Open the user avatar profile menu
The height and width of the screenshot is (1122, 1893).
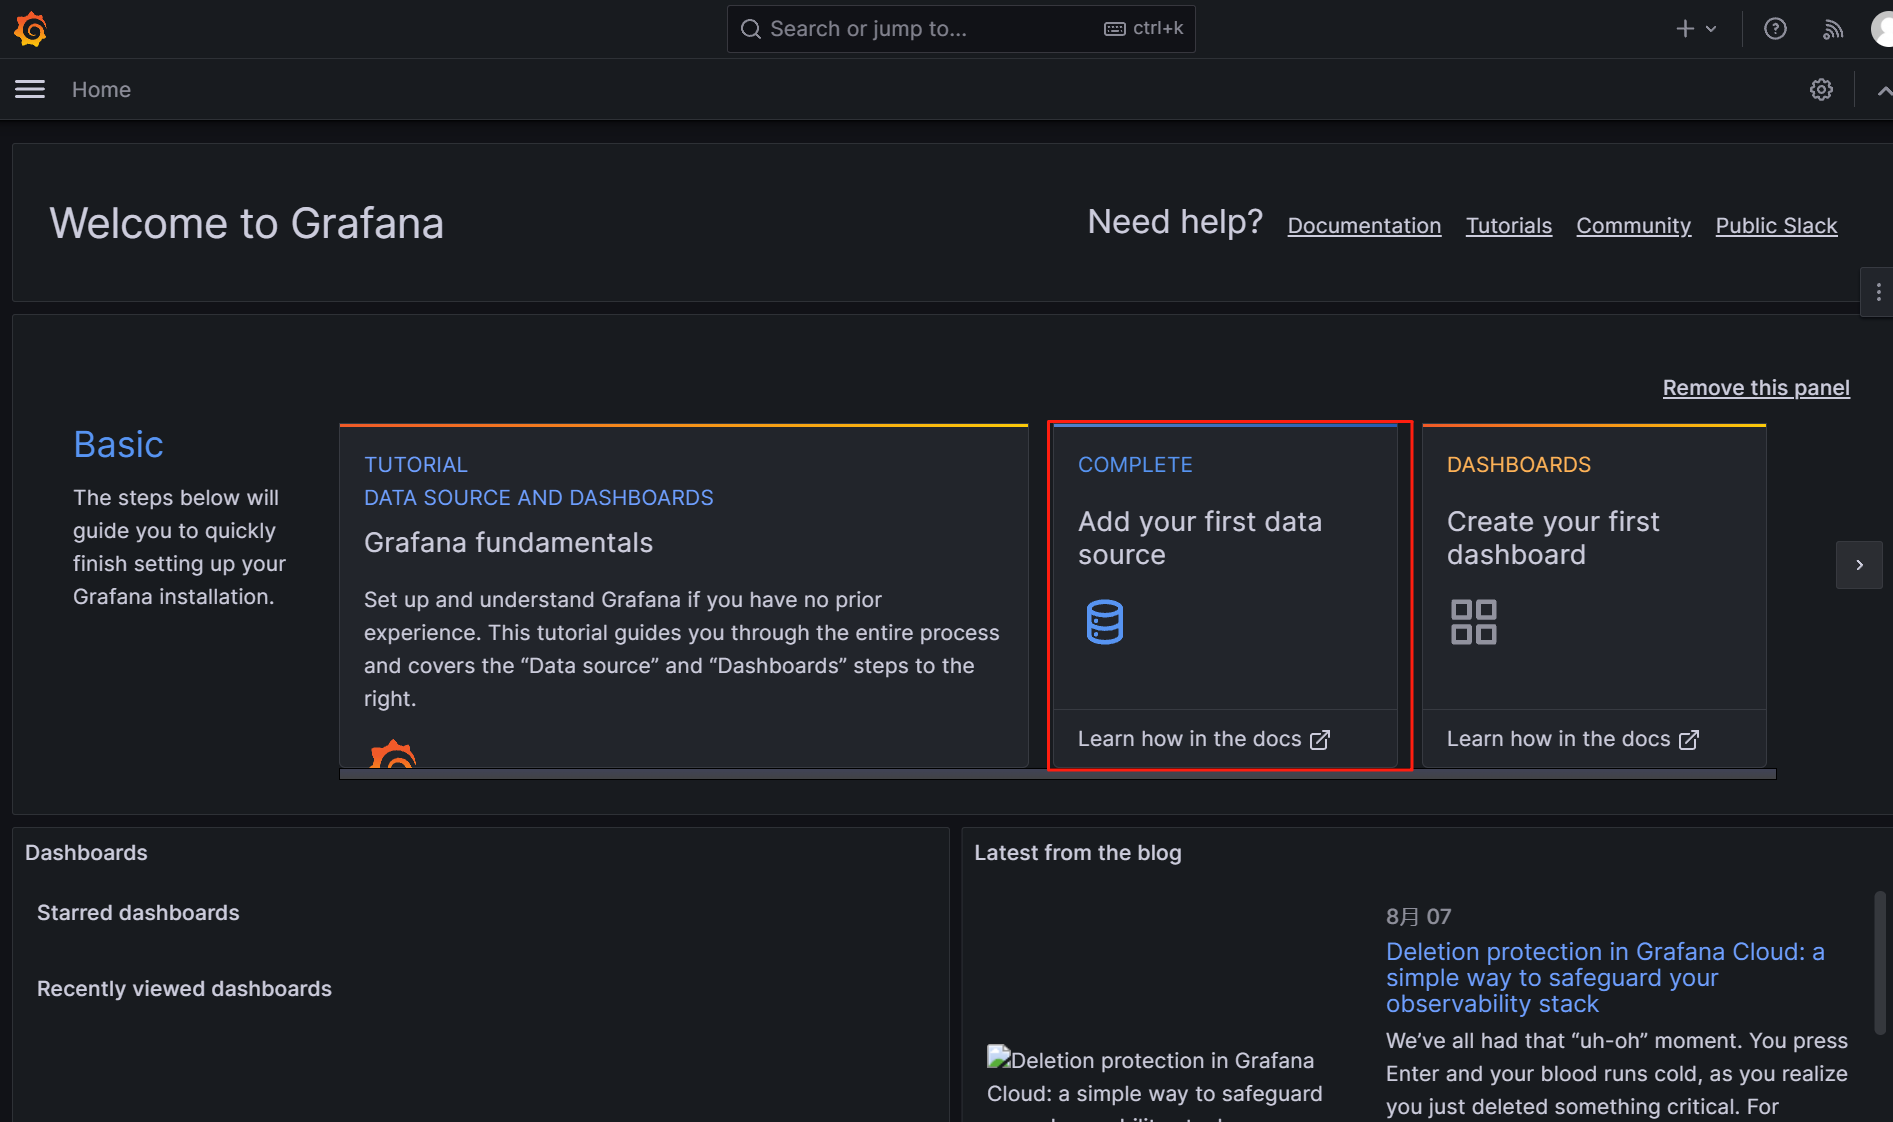point(1882,29)
